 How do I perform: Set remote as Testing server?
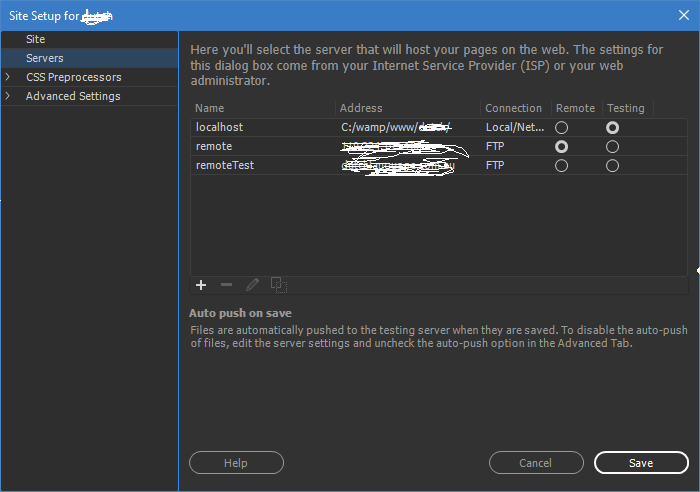(612, 147)
